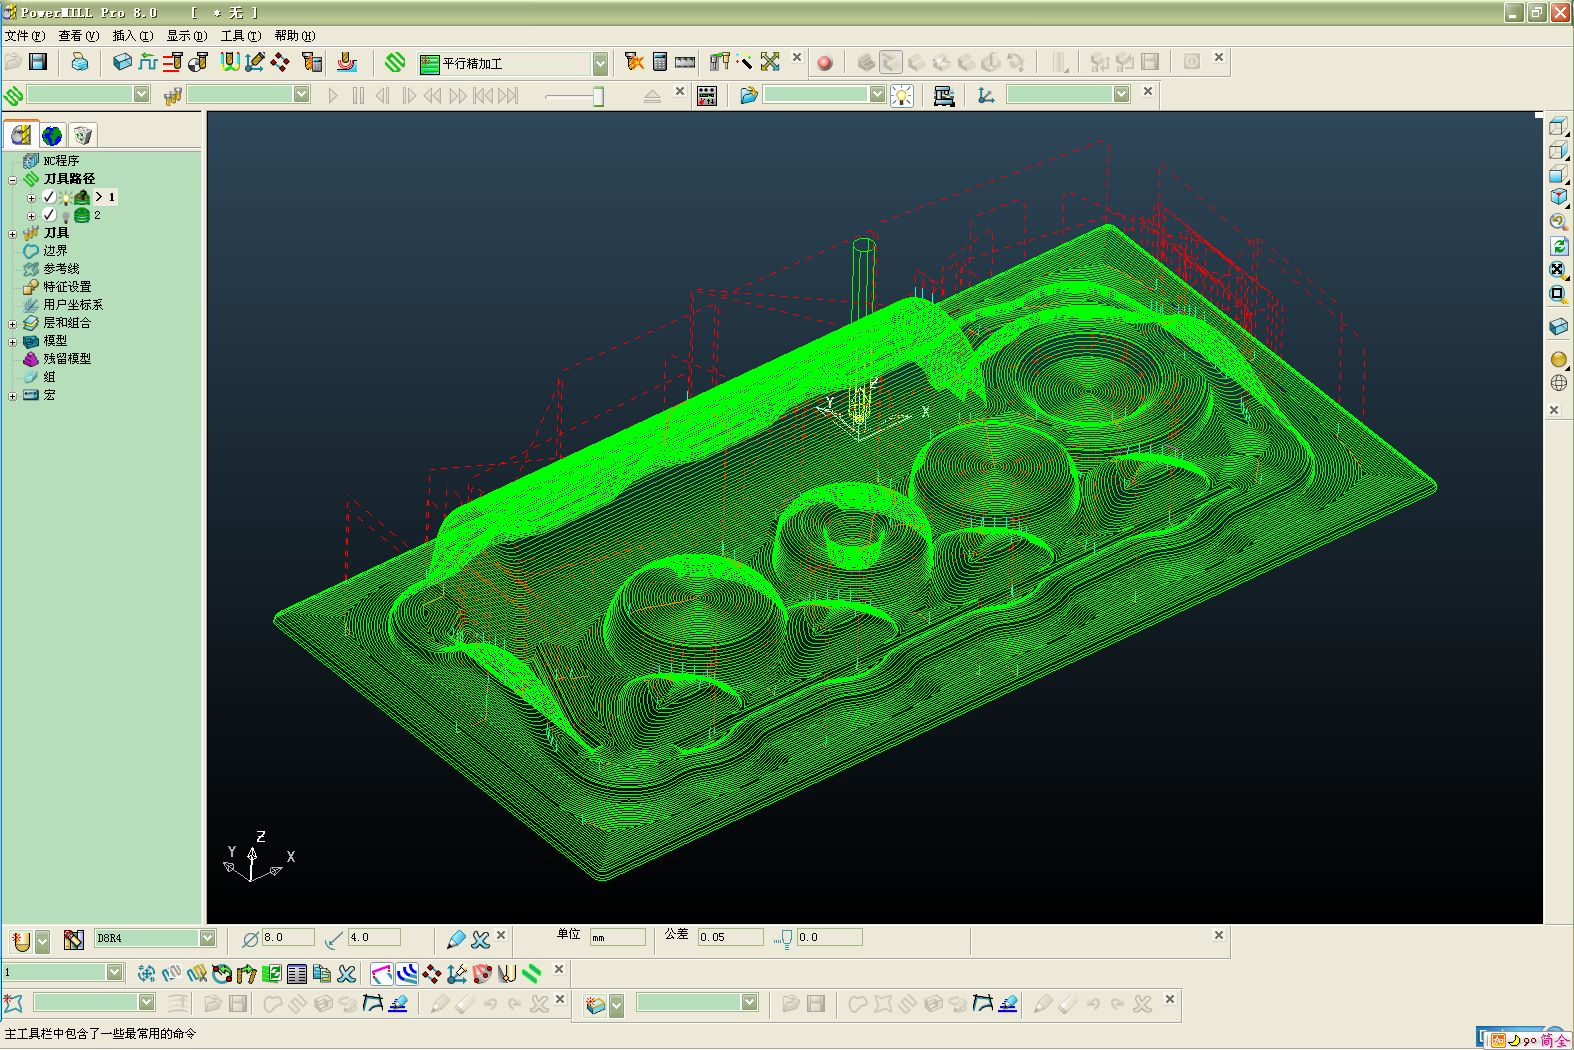The width and height of the screenshot is (1574, 1050).
Task: Select the 残留模型 tree item
Action: (x=66, y=358)
